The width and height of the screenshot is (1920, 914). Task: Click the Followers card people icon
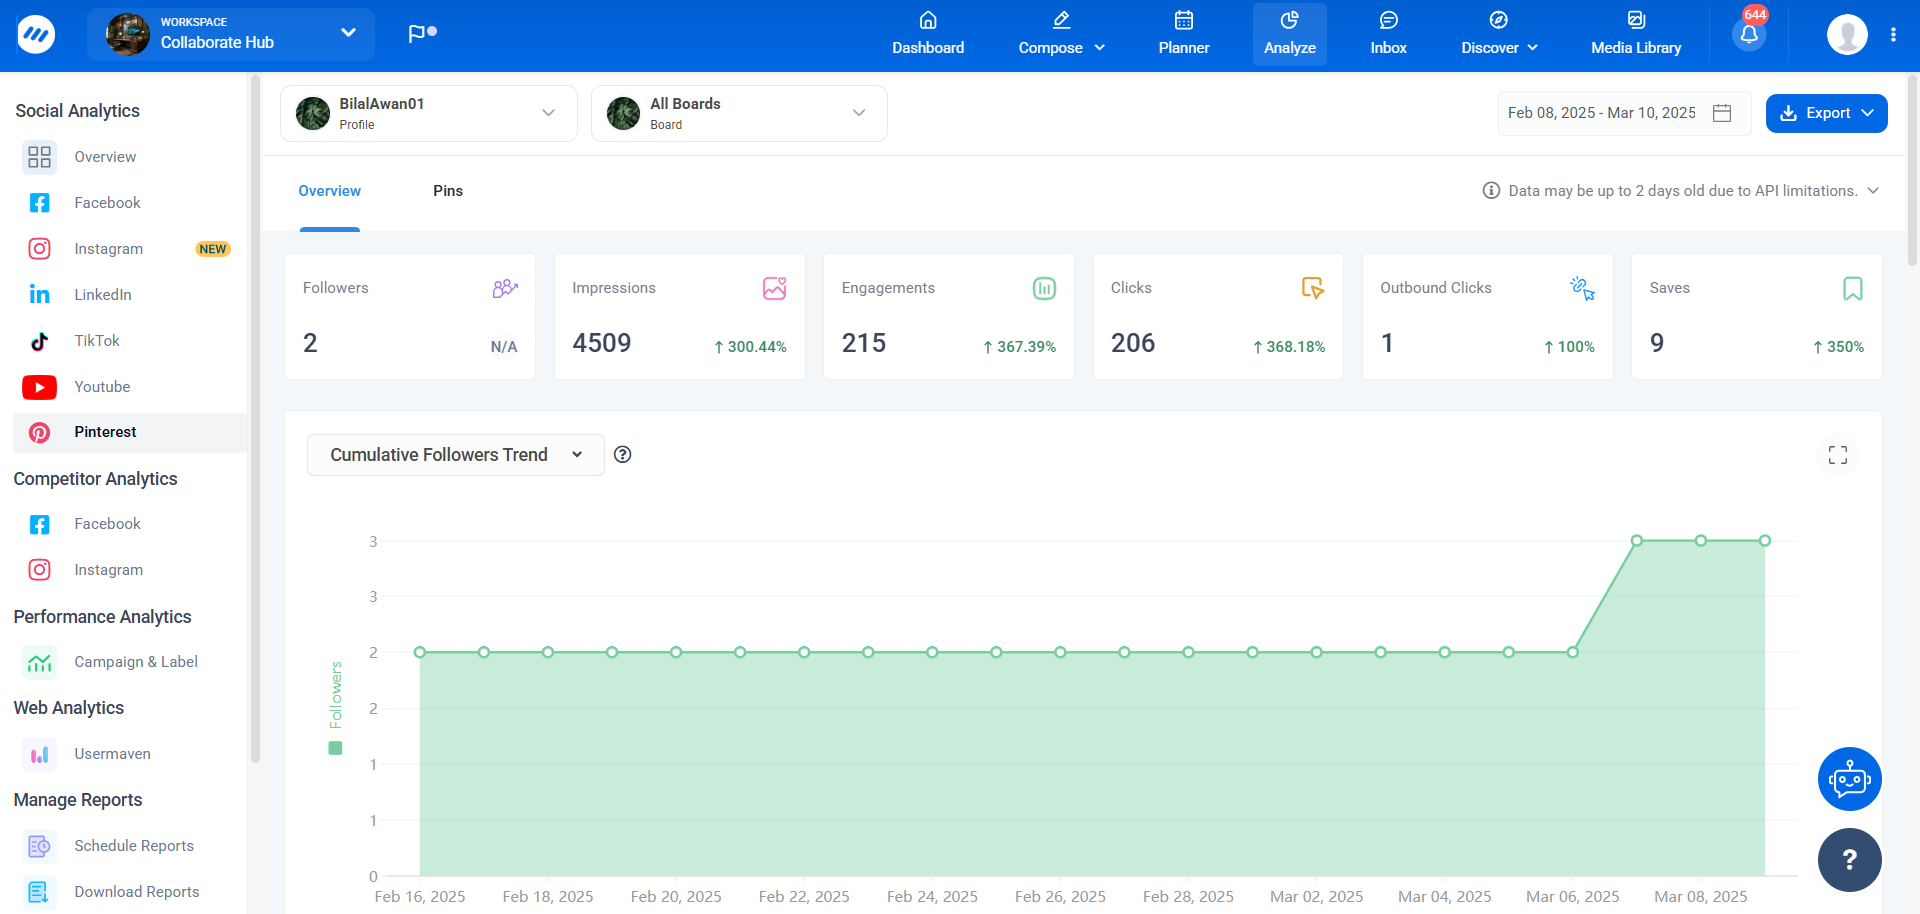pyautogui.click(x=505, y=288)
